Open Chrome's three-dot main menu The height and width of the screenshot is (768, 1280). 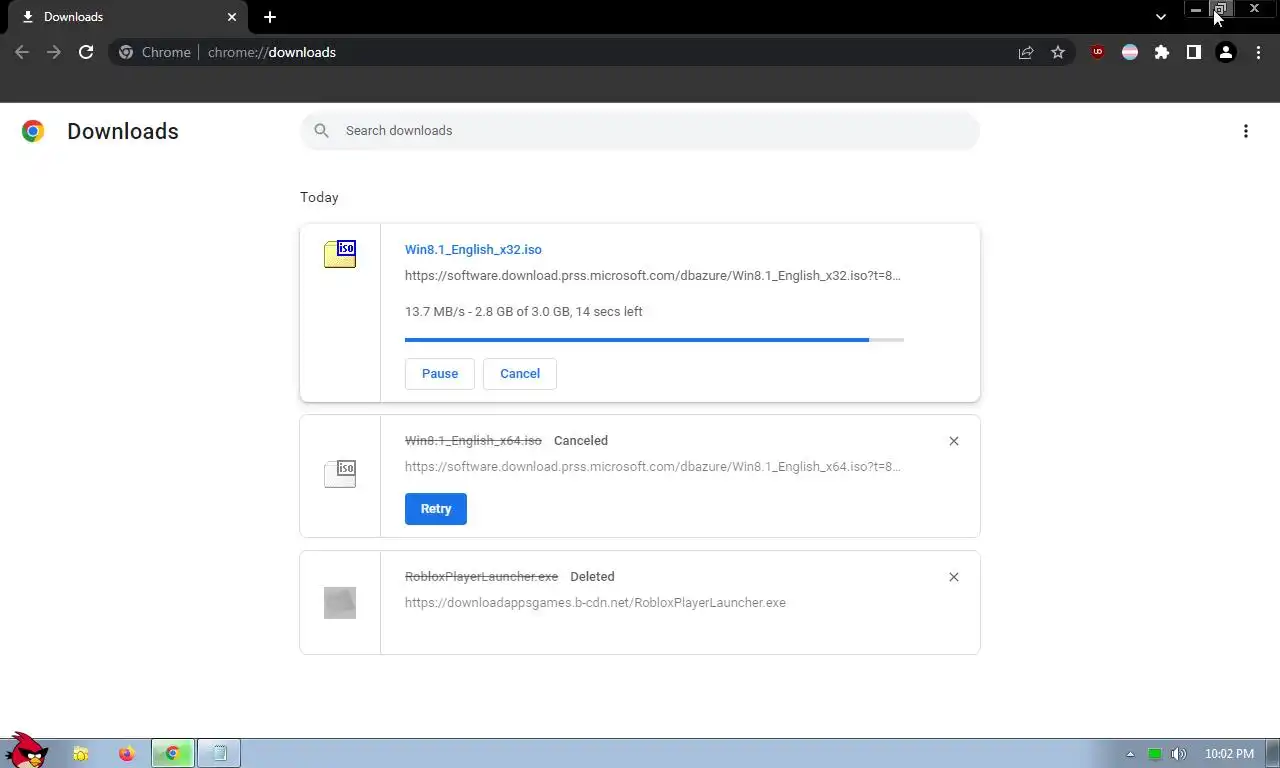(x=1258, y=52)
